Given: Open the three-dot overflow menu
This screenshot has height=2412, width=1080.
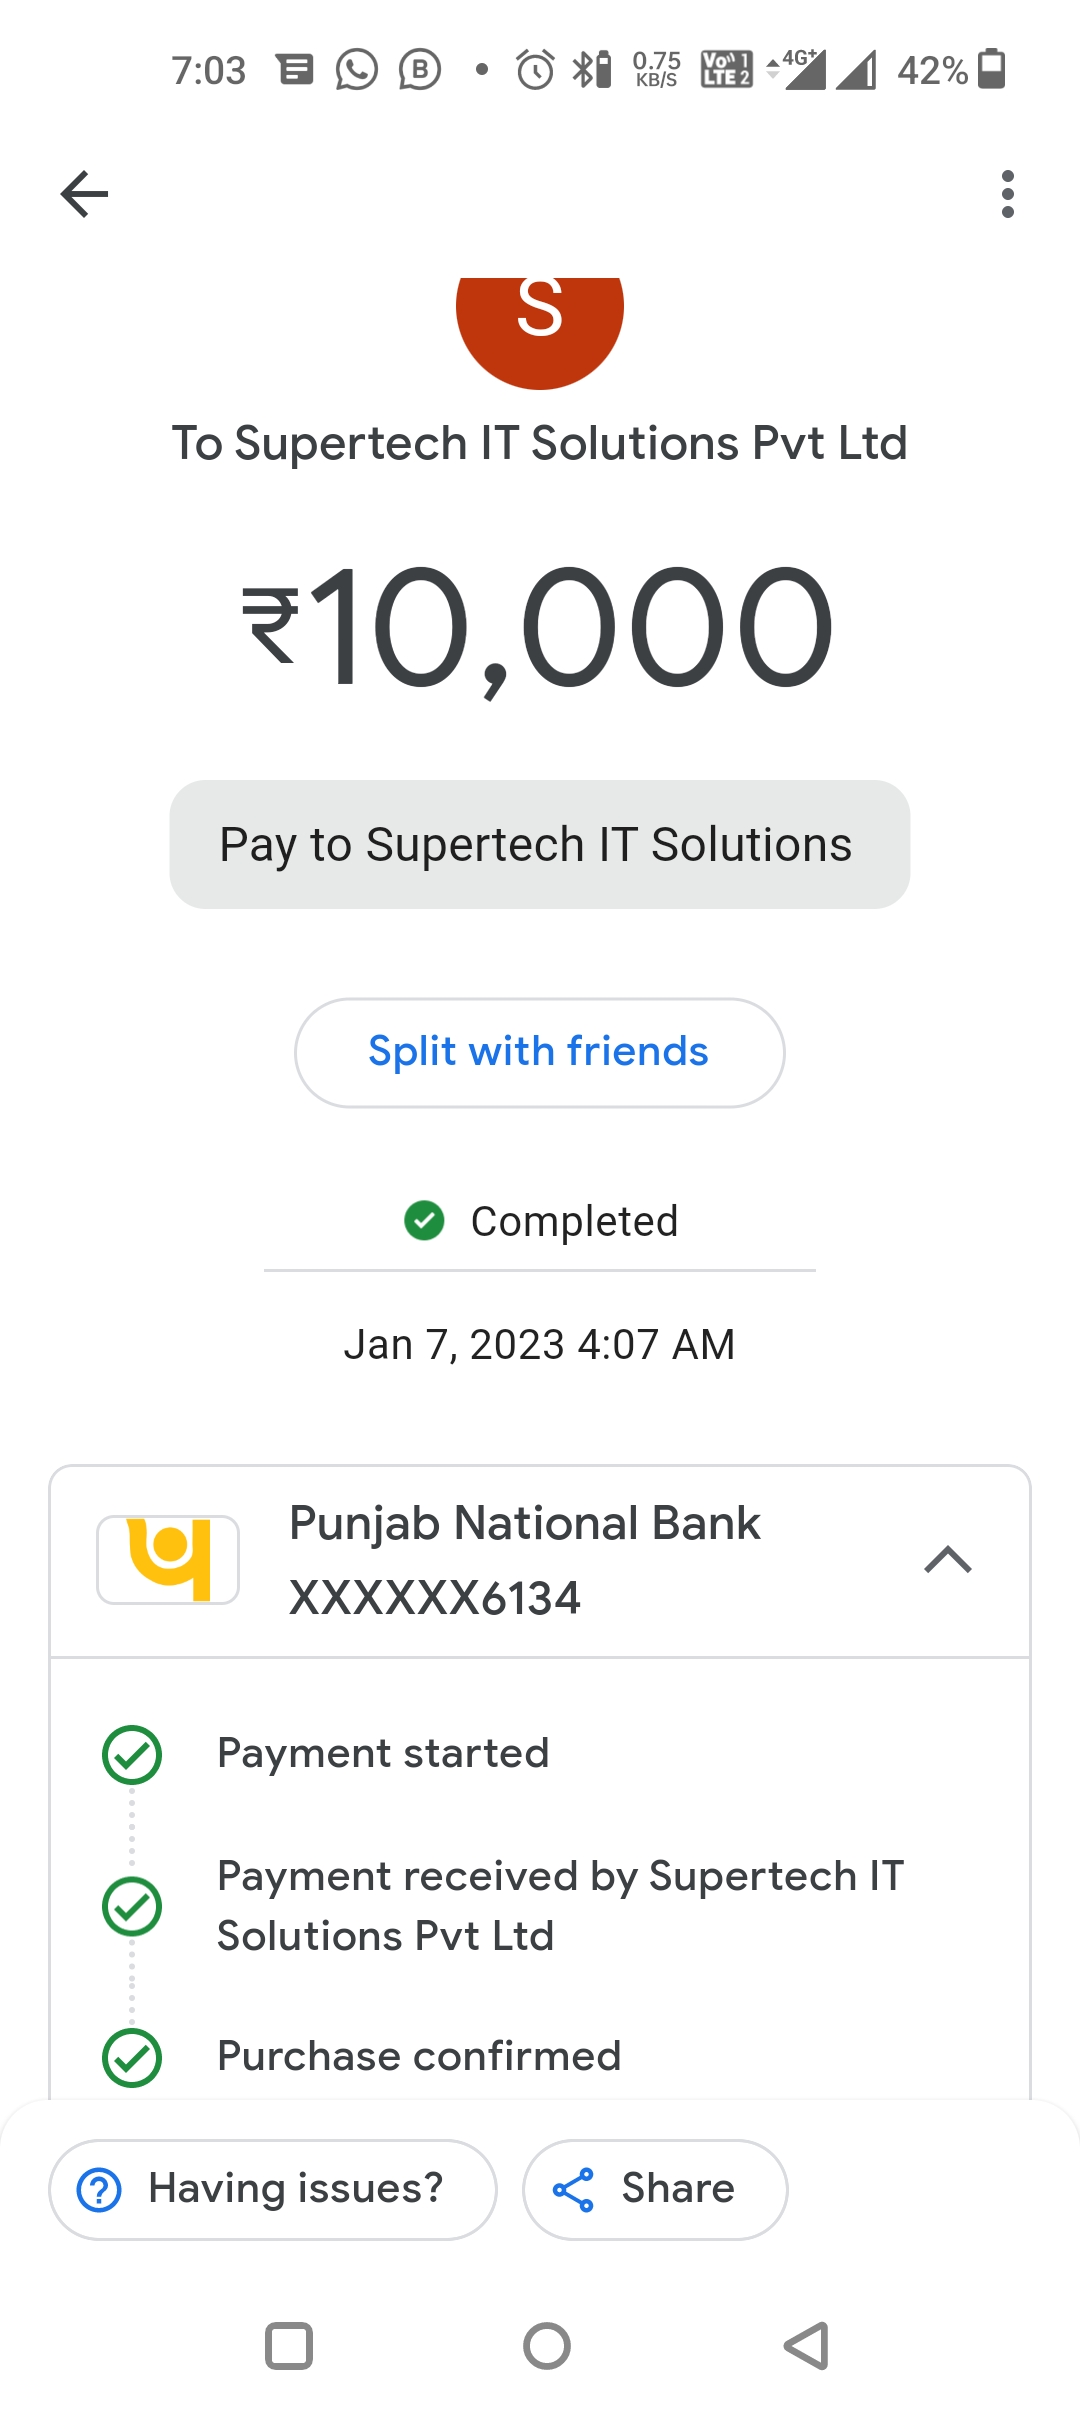Looking at the screenshot, I should 1007,194.
